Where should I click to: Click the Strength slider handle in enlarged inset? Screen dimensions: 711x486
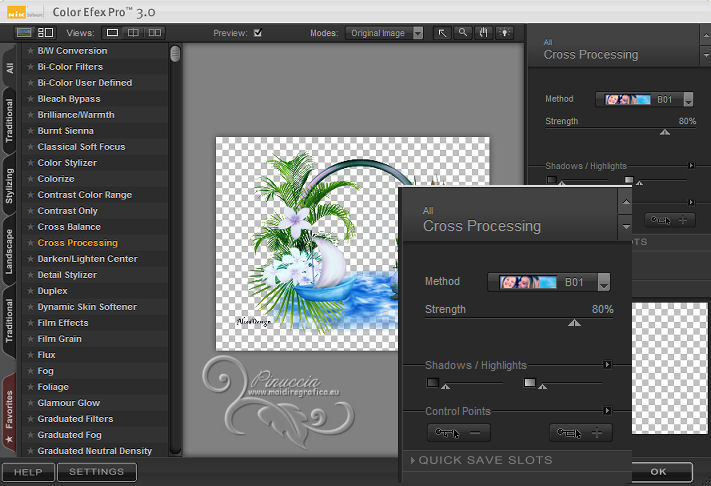[x=574, y=322]
